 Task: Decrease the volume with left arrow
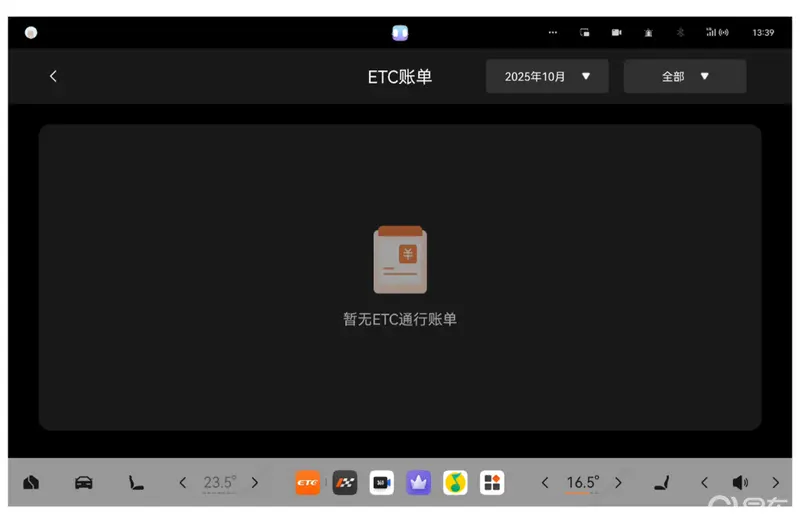pos(704,483)
